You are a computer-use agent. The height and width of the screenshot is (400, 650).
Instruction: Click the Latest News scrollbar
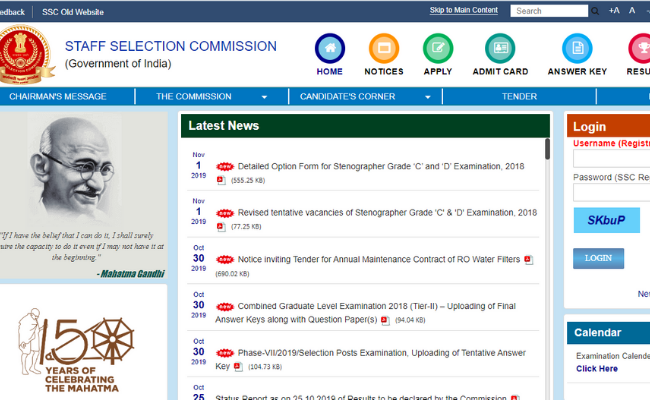tap(547, 150)
